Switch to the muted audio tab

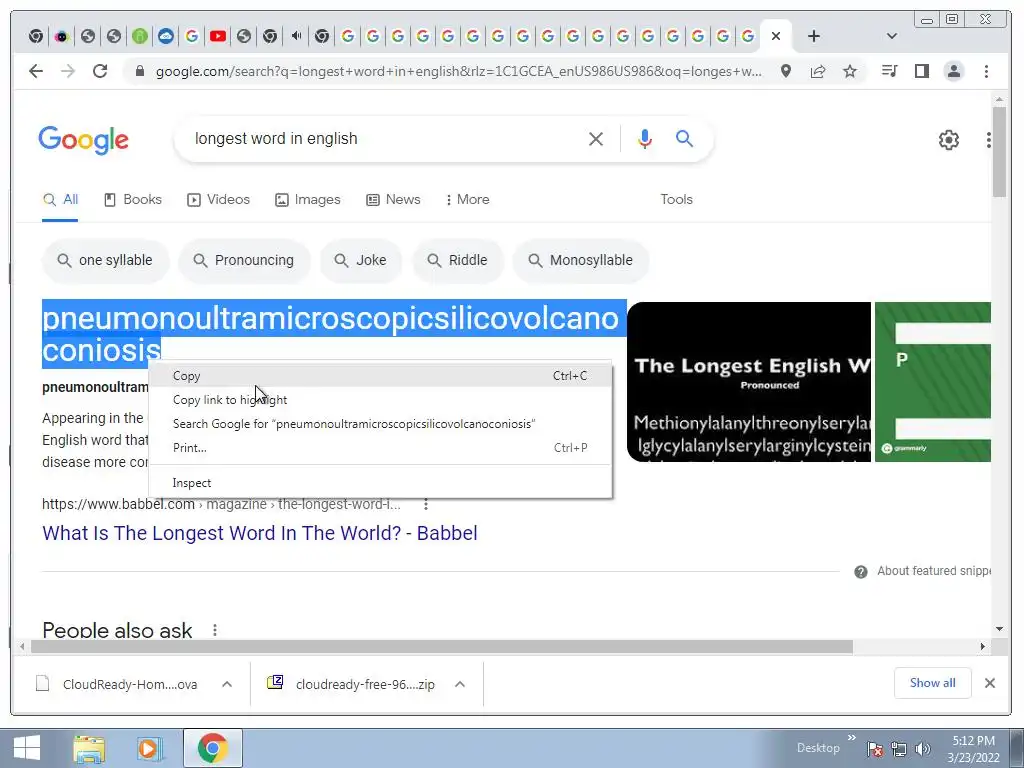[296, 36]
